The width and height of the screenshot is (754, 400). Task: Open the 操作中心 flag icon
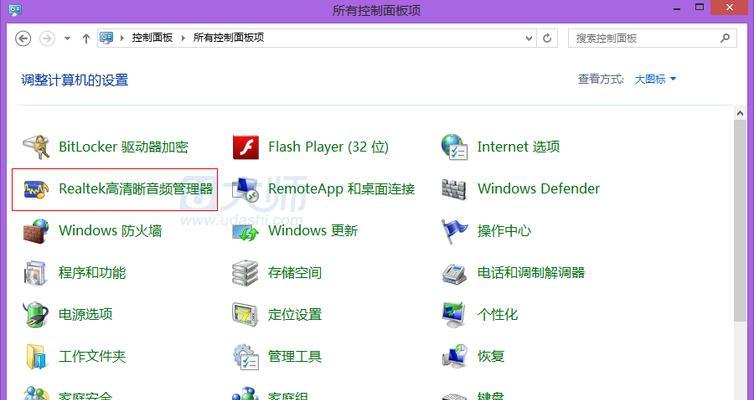pyautogui.click(x=454, y=231)
